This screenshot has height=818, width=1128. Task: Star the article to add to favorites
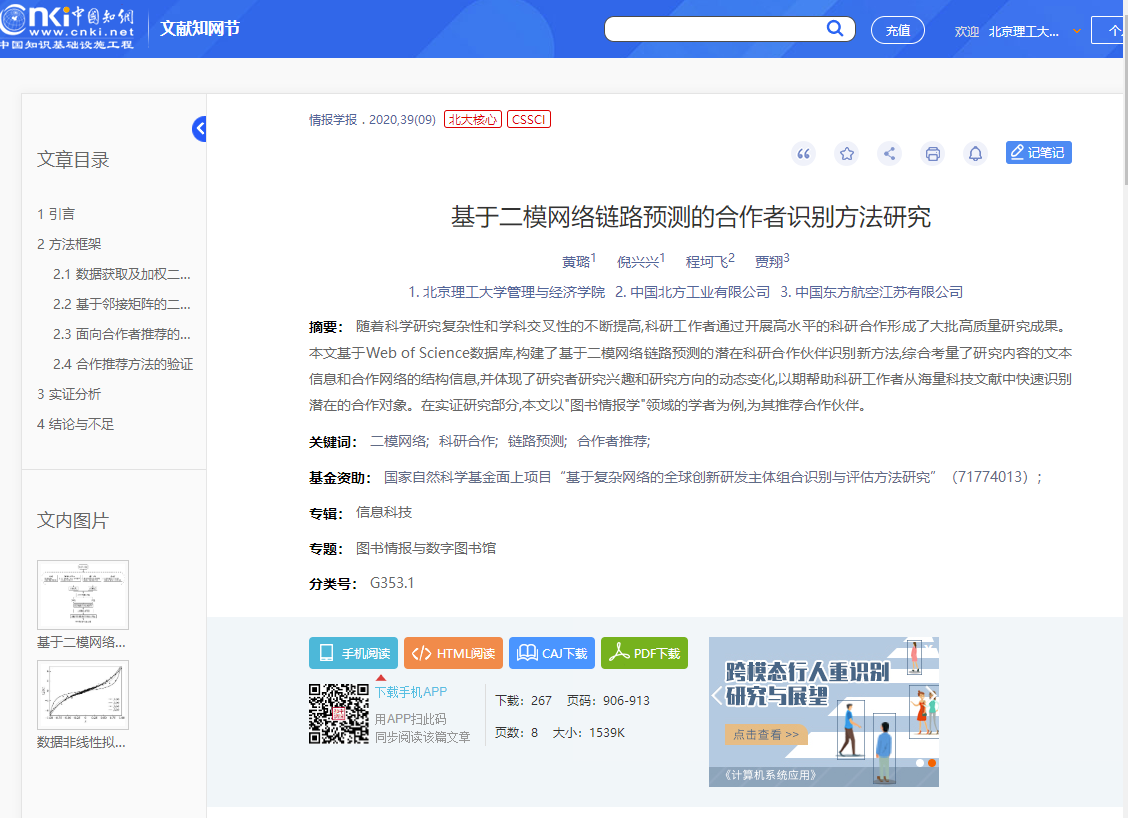(x=846, y=153)
